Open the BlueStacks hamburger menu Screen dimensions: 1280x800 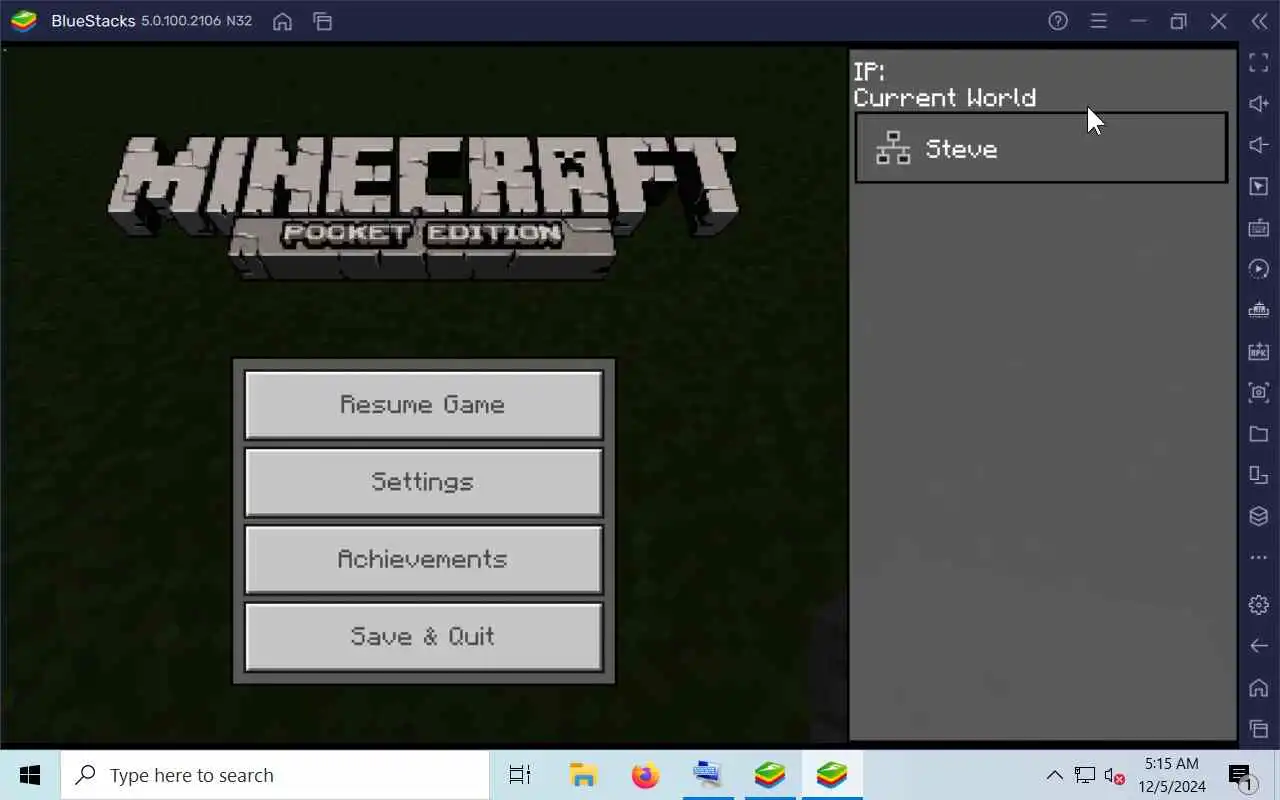1098,21
